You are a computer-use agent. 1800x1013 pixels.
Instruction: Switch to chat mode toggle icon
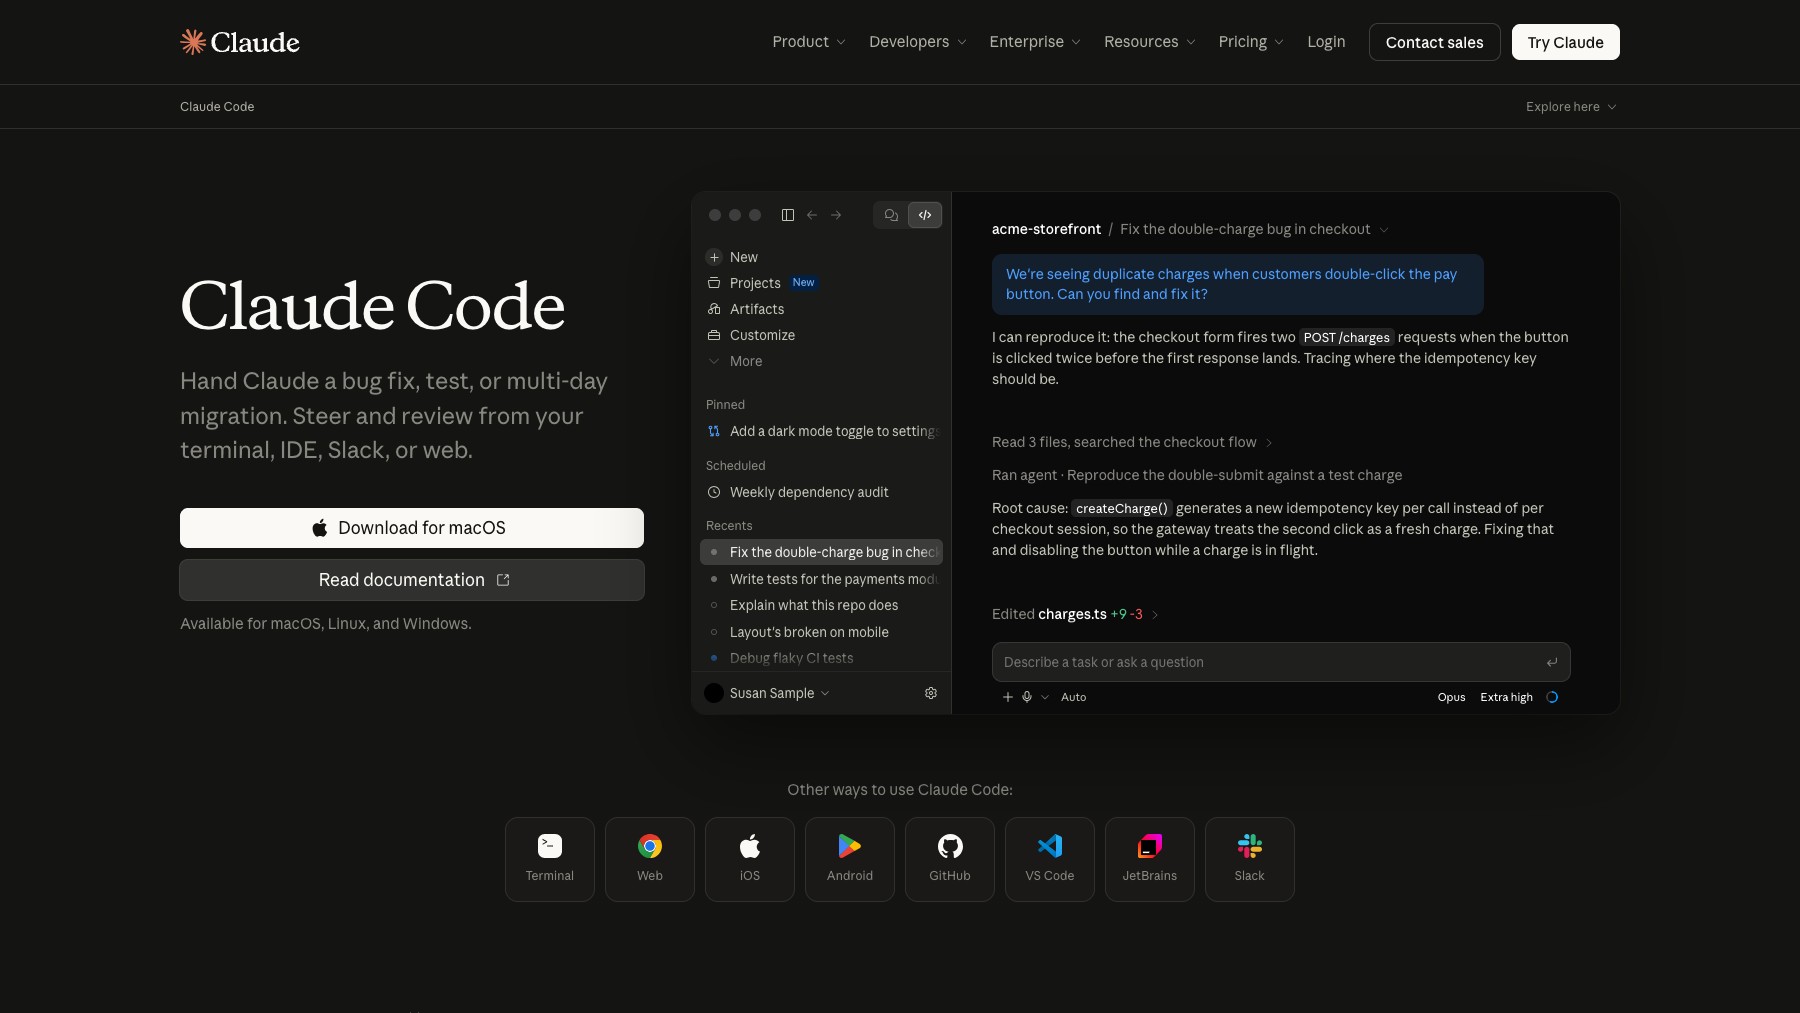click(x=891, y=215)
